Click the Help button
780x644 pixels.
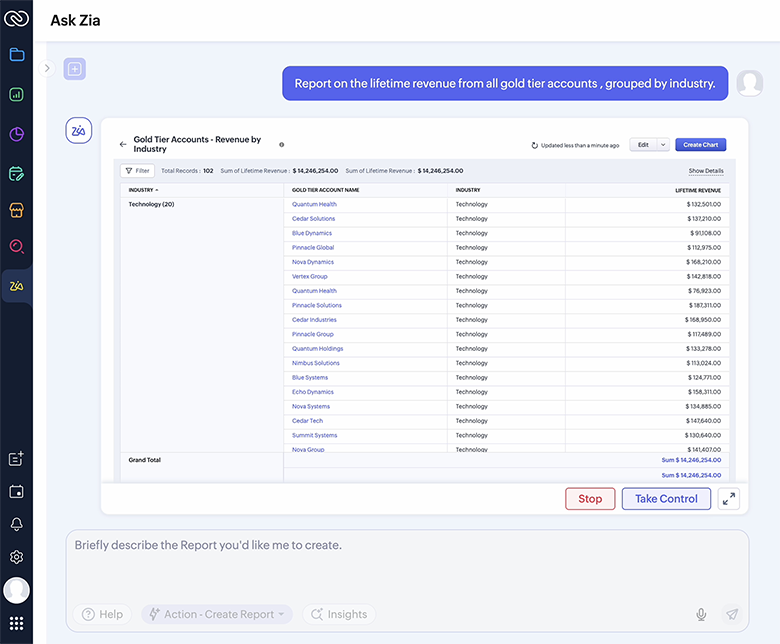point(102,614)
